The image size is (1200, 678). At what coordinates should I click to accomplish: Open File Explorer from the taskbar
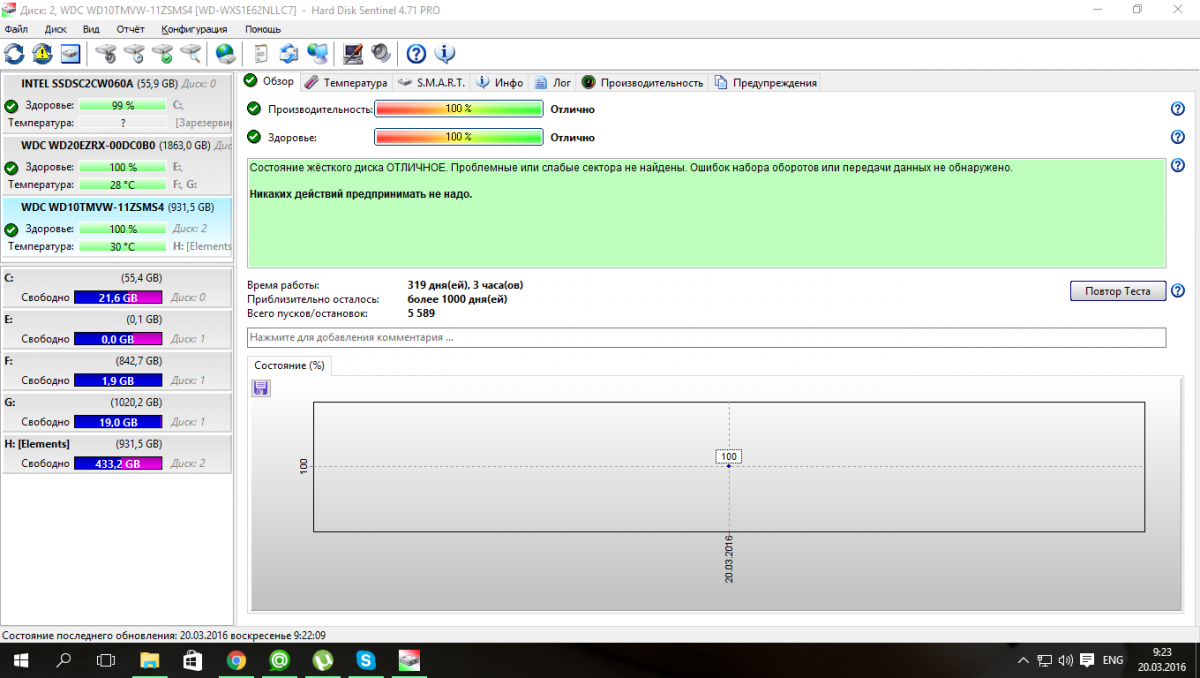[149, 660]
